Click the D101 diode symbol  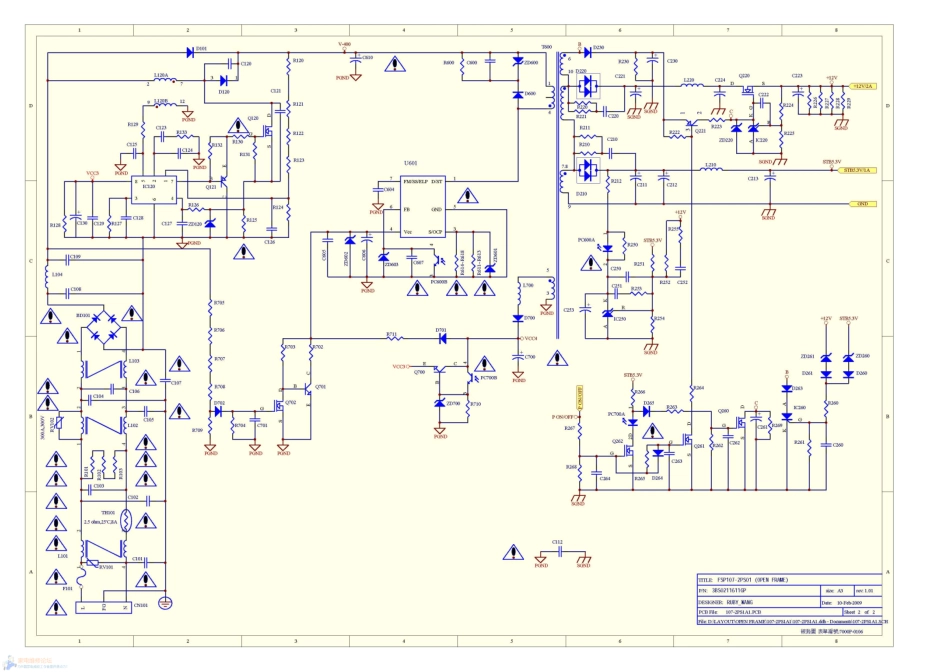189,48
